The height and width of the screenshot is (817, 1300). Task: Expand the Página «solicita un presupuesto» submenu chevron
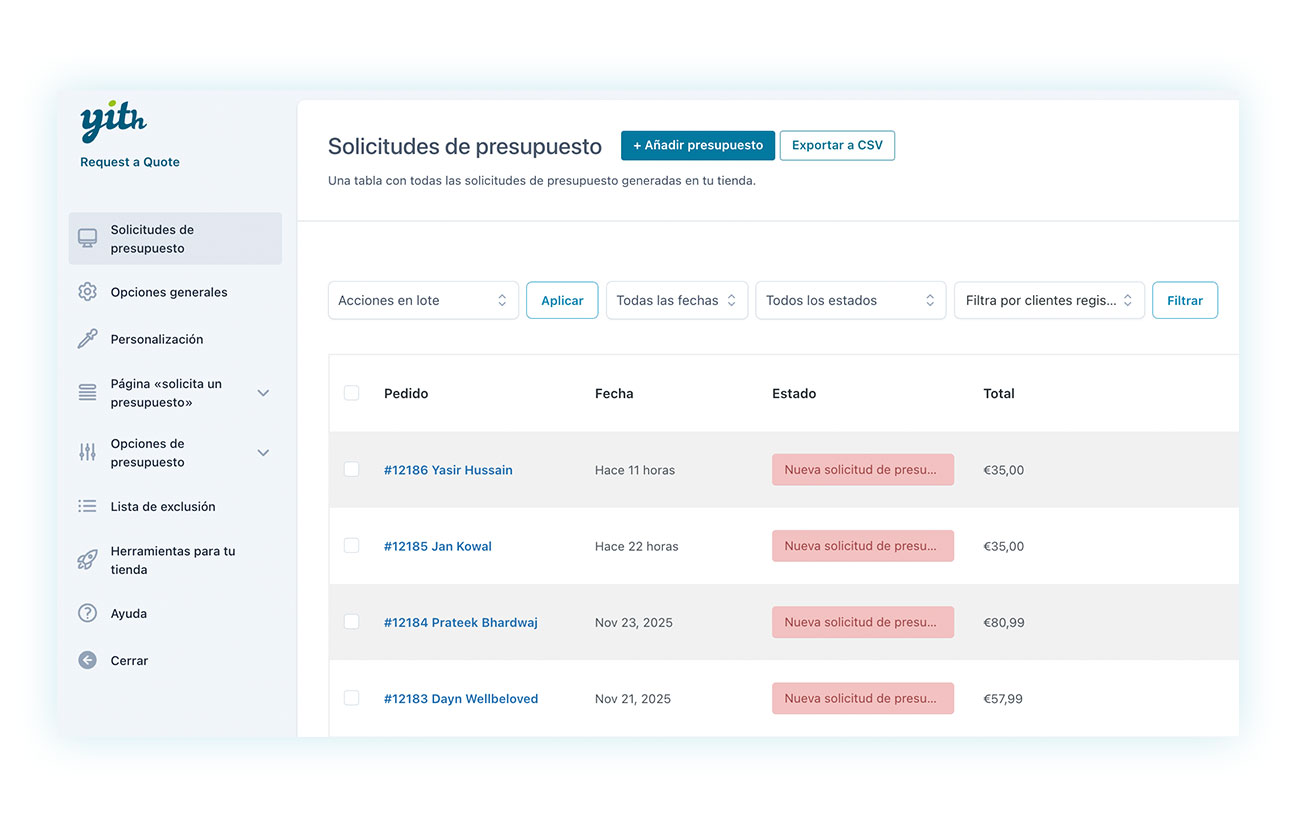coord(263,393)
